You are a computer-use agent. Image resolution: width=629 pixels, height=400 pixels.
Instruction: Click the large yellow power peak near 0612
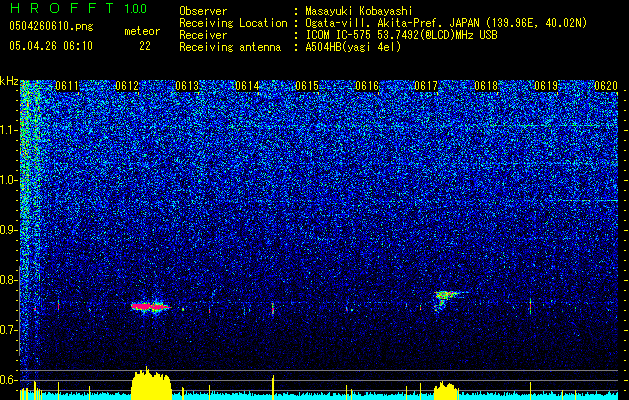(151, 384)
